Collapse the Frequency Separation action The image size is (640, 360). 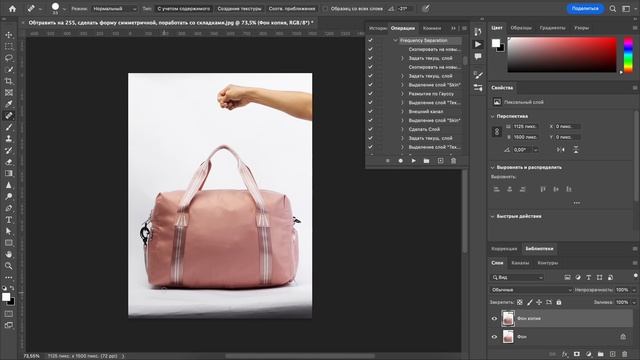[395, 40]
